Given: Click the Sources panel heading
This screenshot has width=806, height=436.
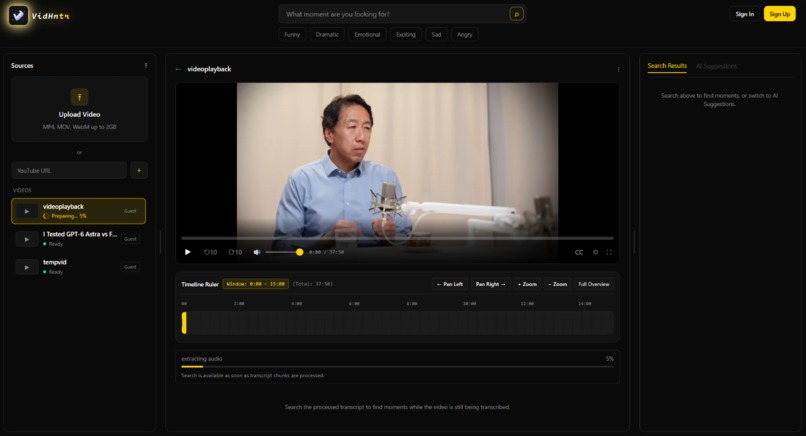Looking at the screenshot, I should (x=22, y=66).
